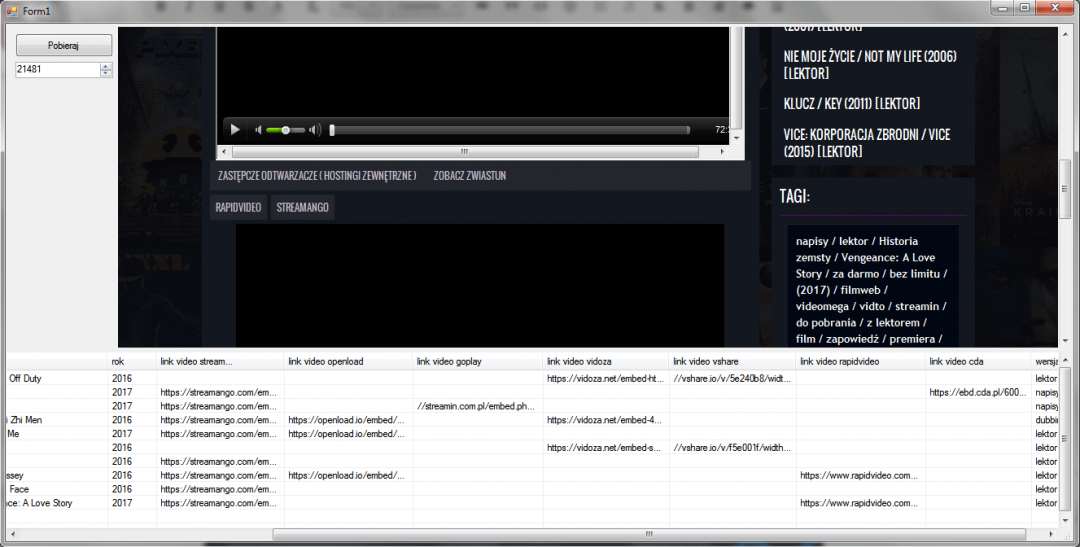
Task: Focus the 21481 numeric input field
Action: (x=56, y=70)
